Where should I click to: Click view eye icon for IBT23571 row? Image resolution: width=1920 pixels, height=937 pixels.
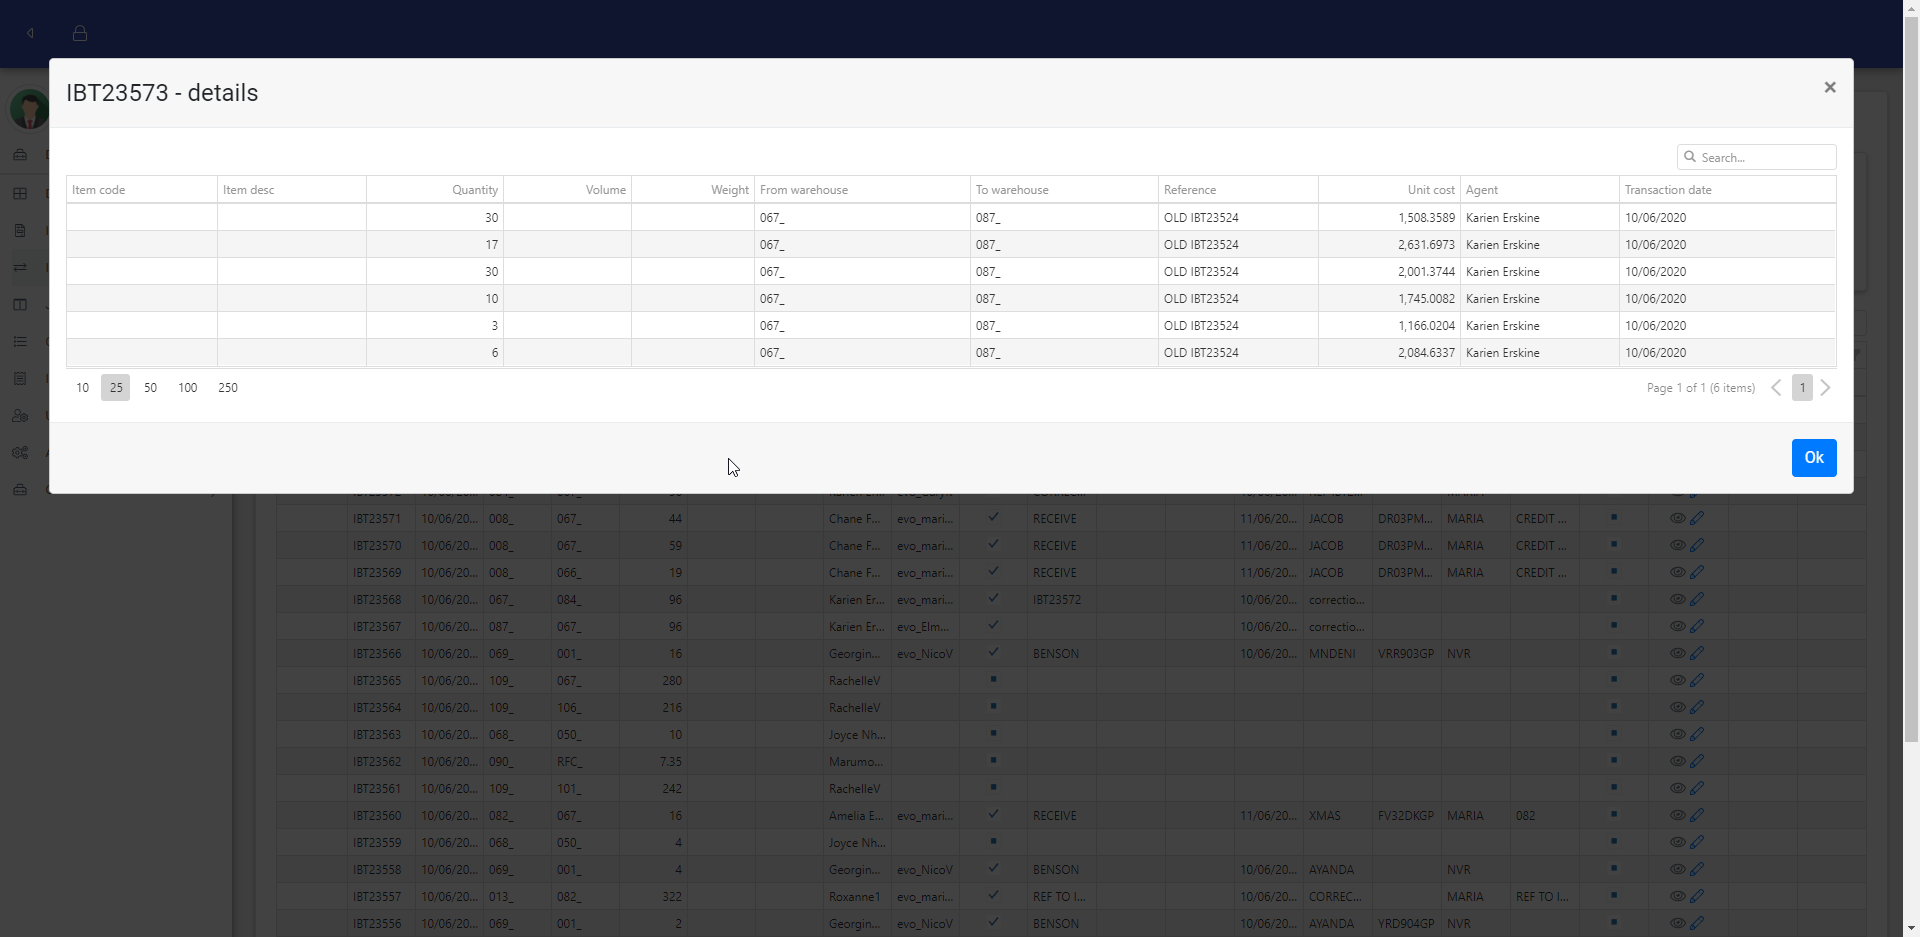(1677, 518)
